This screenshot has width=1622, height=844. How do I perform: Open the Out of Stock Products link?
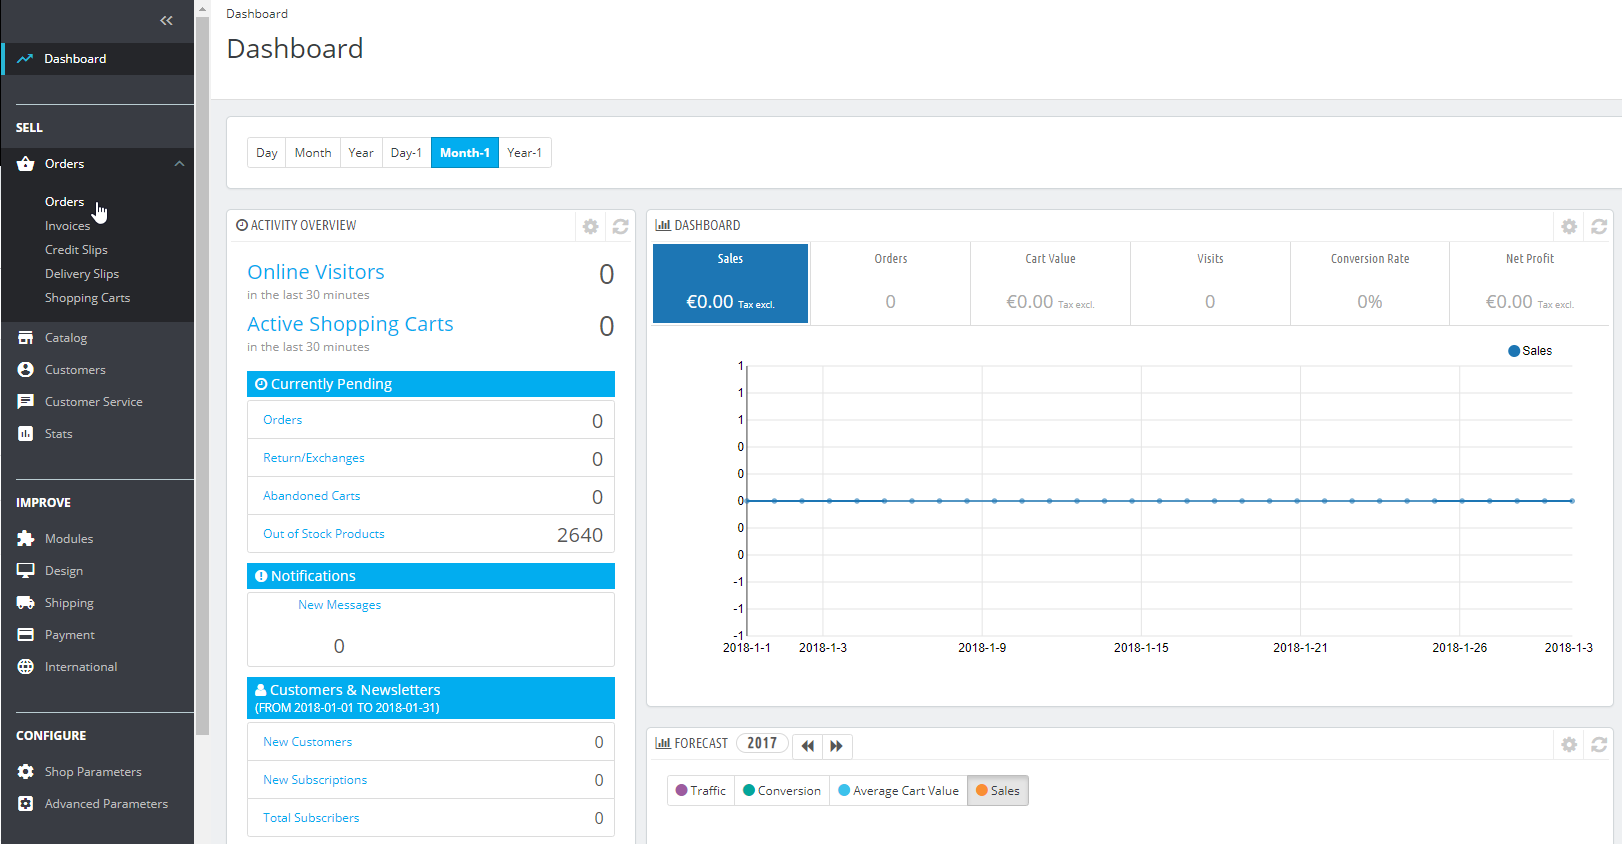click(323, 534)
